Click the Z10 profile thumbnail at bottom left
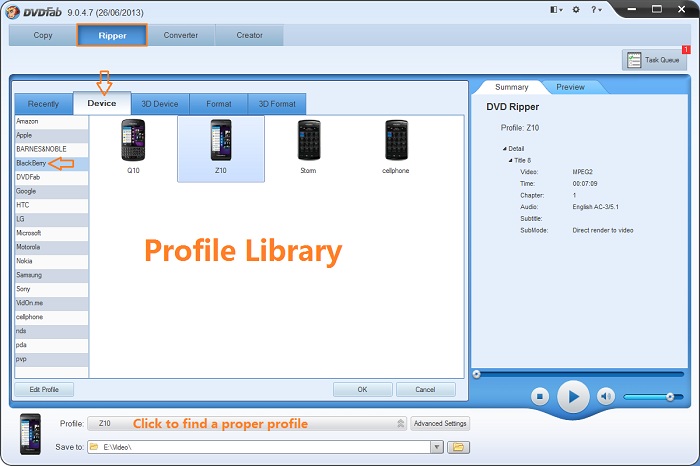Image resolution: width=700 pixels, height=466 pixels. (x=30, y=434)
